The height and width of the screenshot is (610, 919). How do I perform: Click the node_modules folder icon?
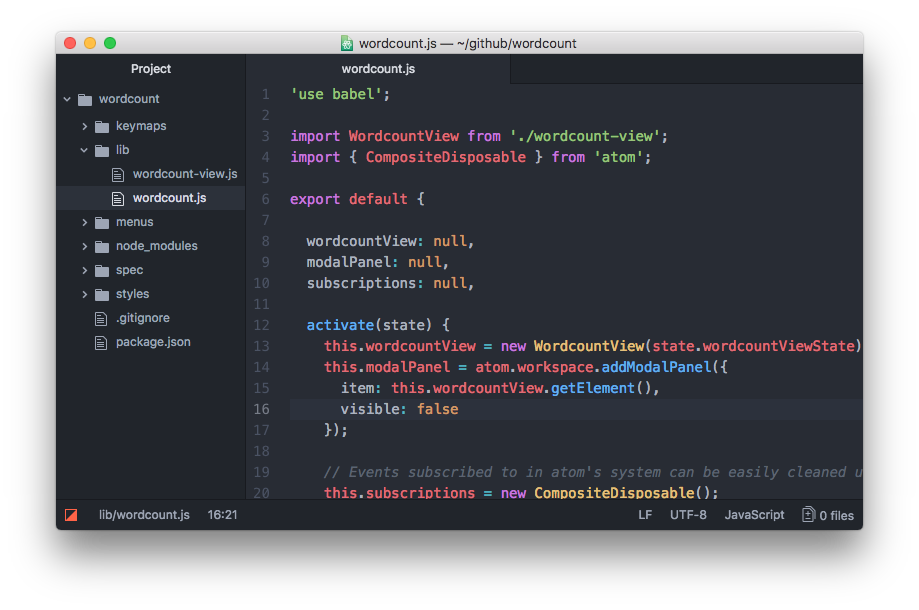point(102,246)
